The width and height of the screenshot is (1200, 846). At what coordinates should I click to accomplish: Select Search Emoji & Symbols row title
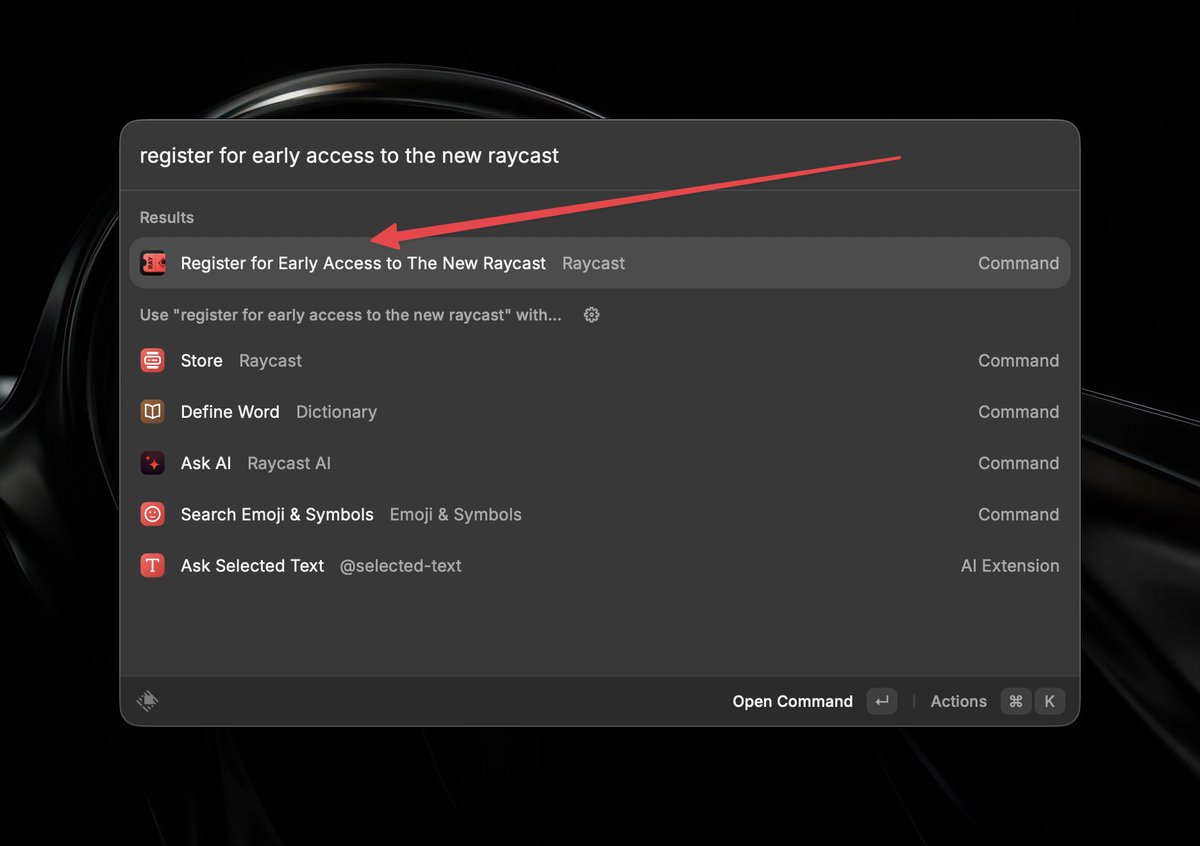point(277,514)
